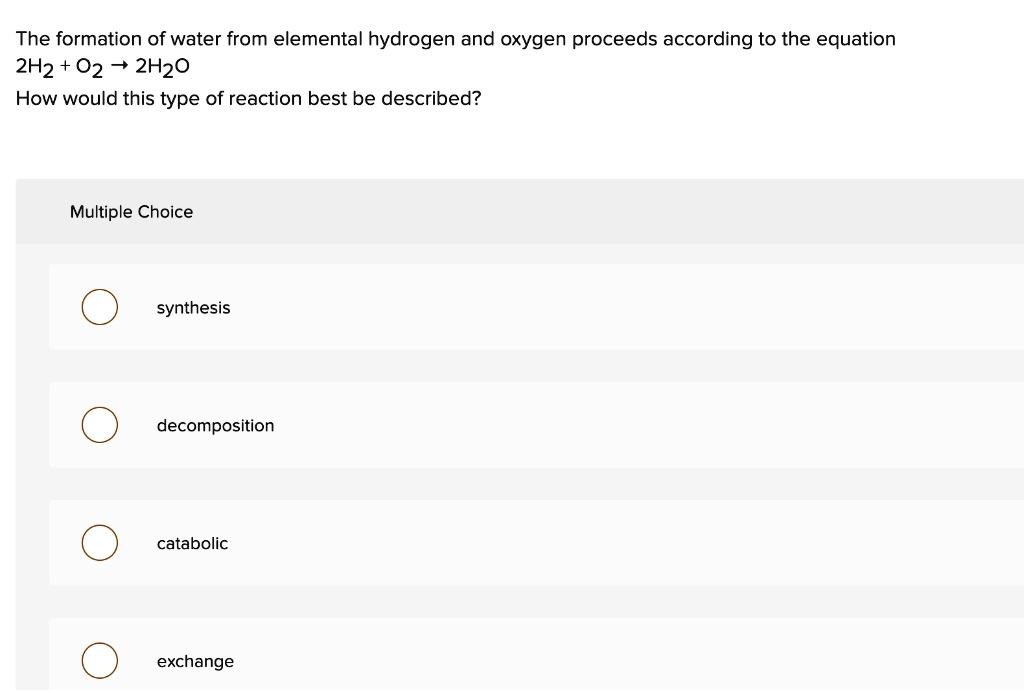Select the synthesis radio button

point(99,307)
